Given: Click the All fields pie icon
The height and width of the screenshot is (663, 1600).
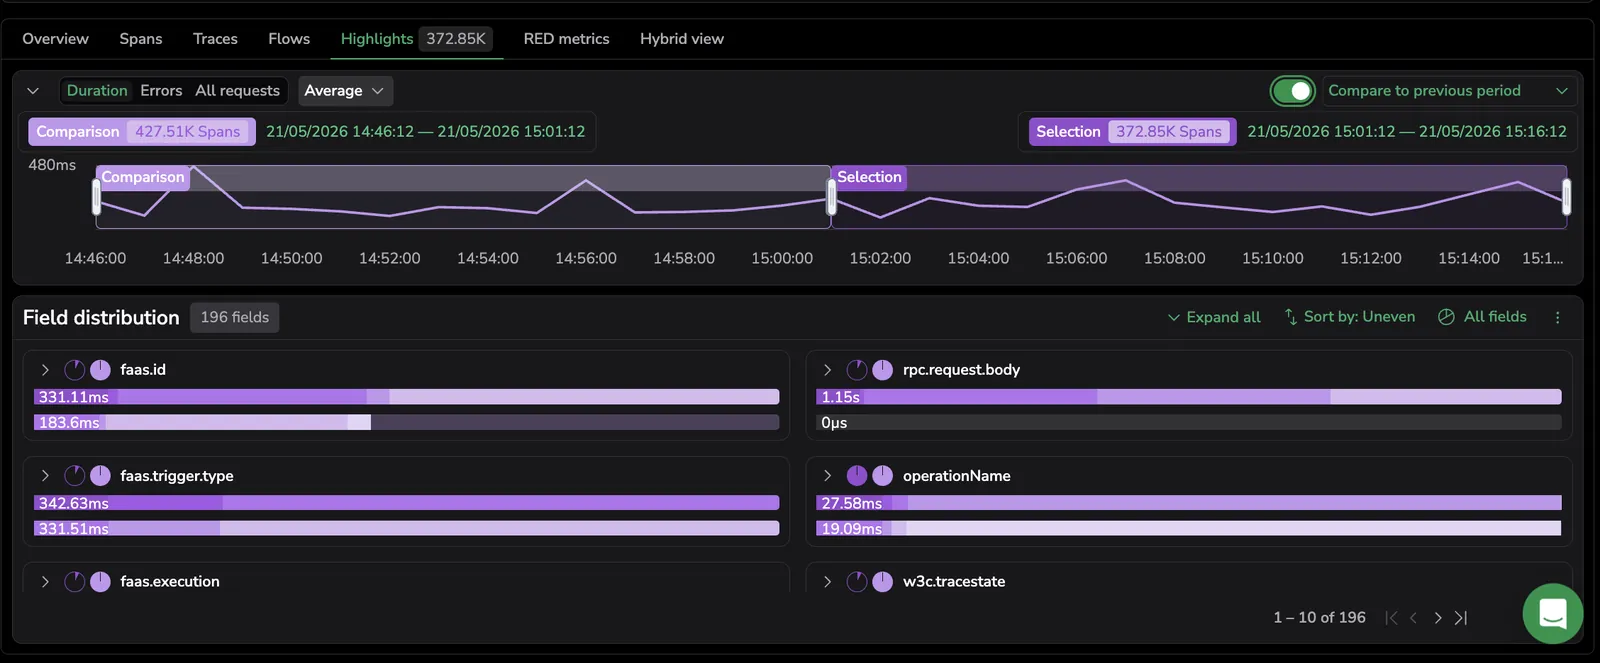Looking at the screenshot, I should point(1446,317).
